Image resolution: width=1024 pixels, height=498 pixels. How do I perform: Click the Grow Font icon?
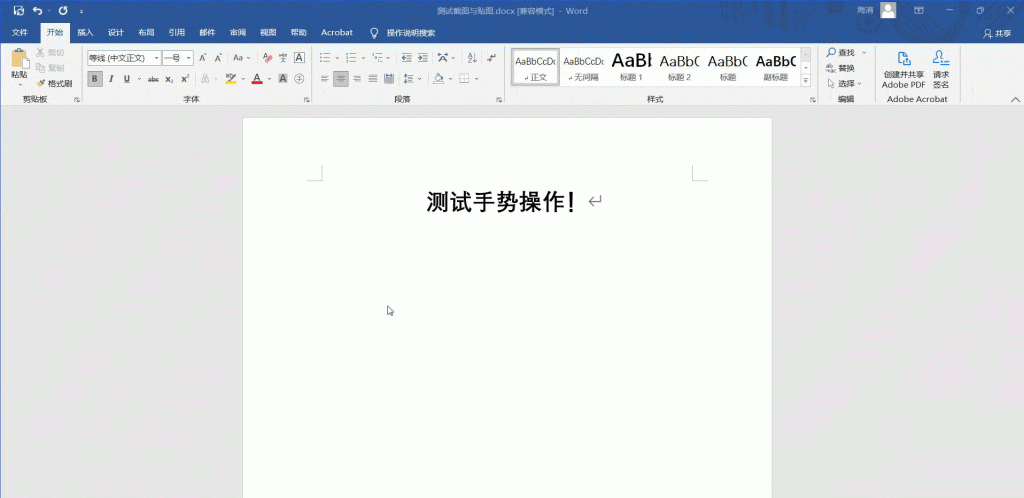pyautogui.click(x=203, y=58)
